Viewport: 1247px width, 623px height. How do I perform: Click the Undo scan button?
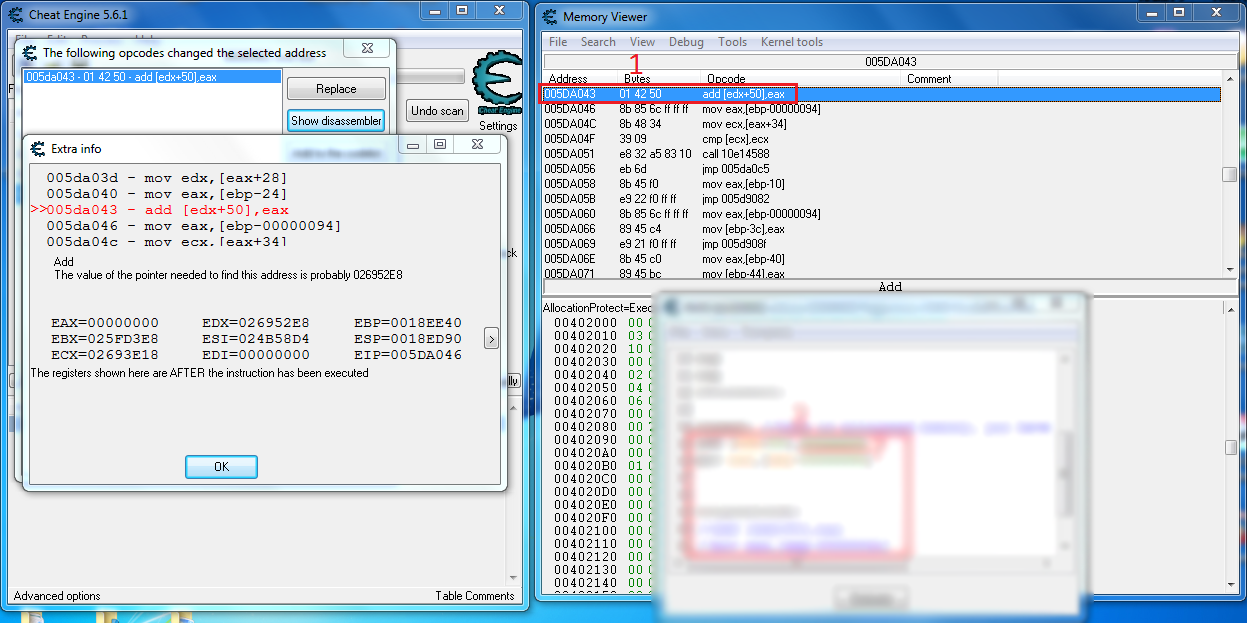pos(438,111)
